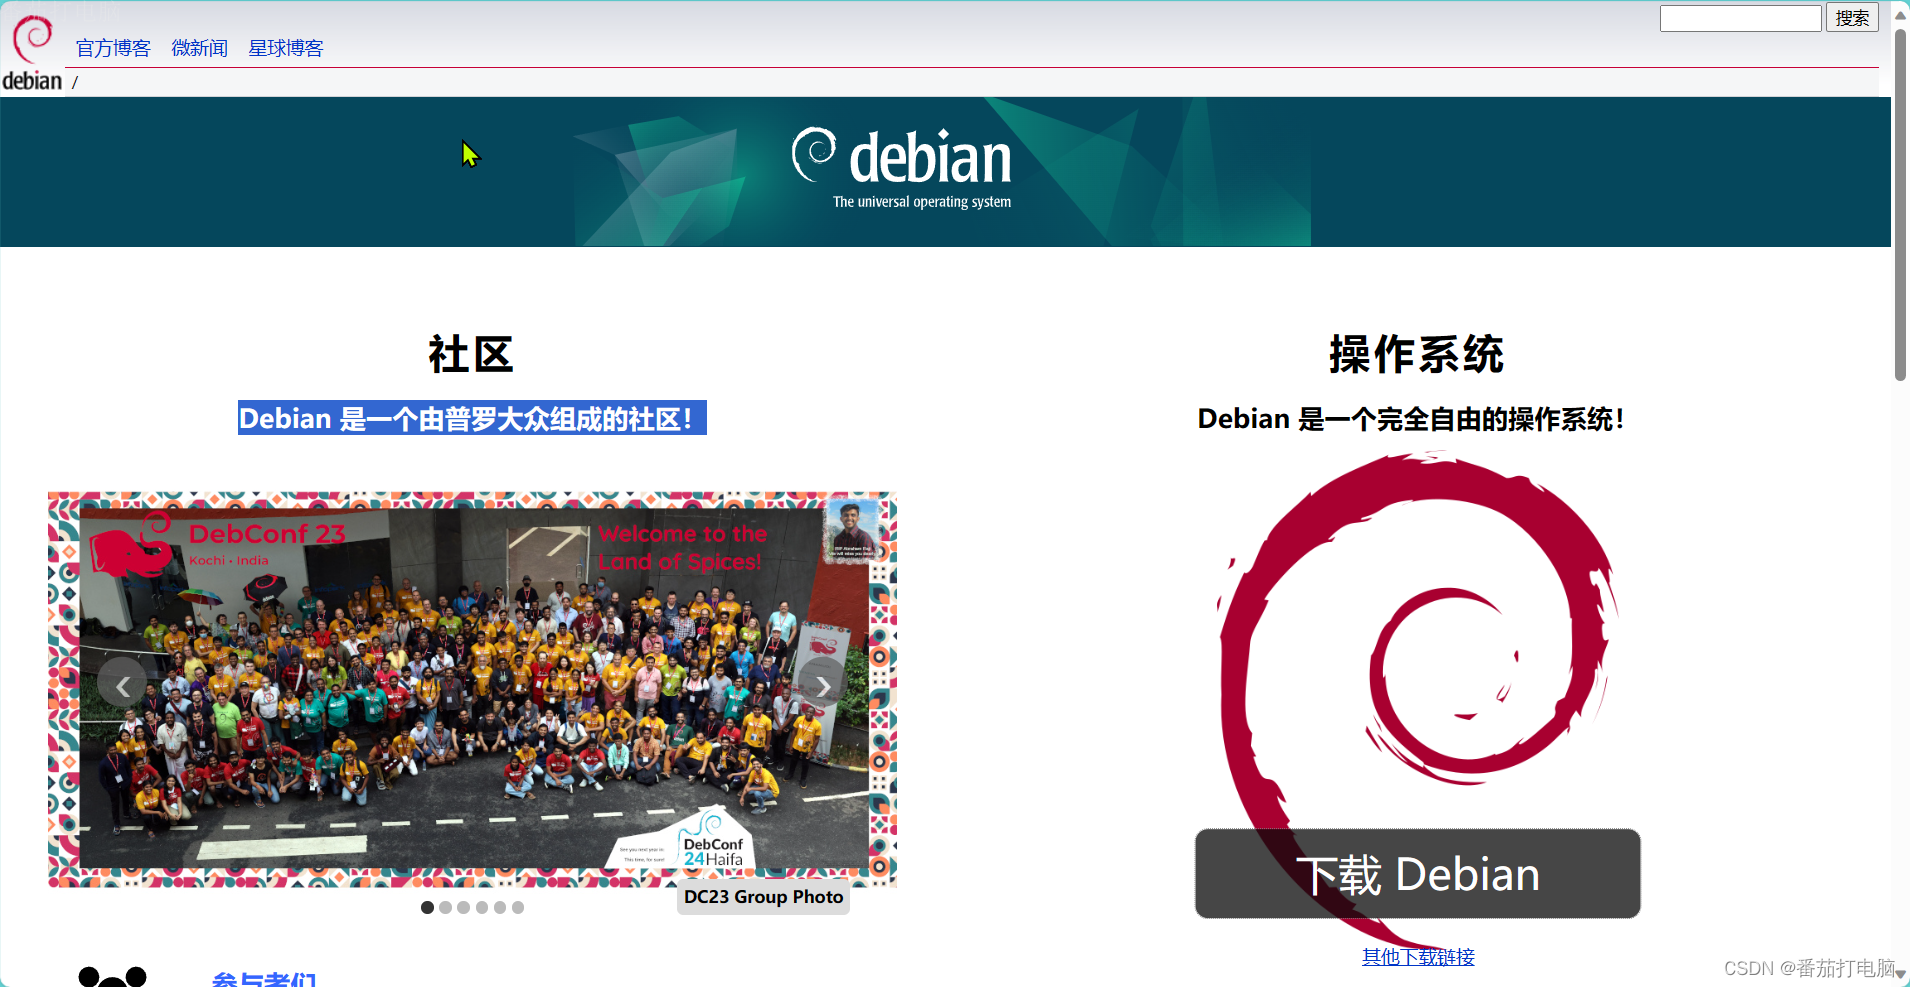Click the DebConf 23 group photo slide
The image size is (1910, 987).
472,689
